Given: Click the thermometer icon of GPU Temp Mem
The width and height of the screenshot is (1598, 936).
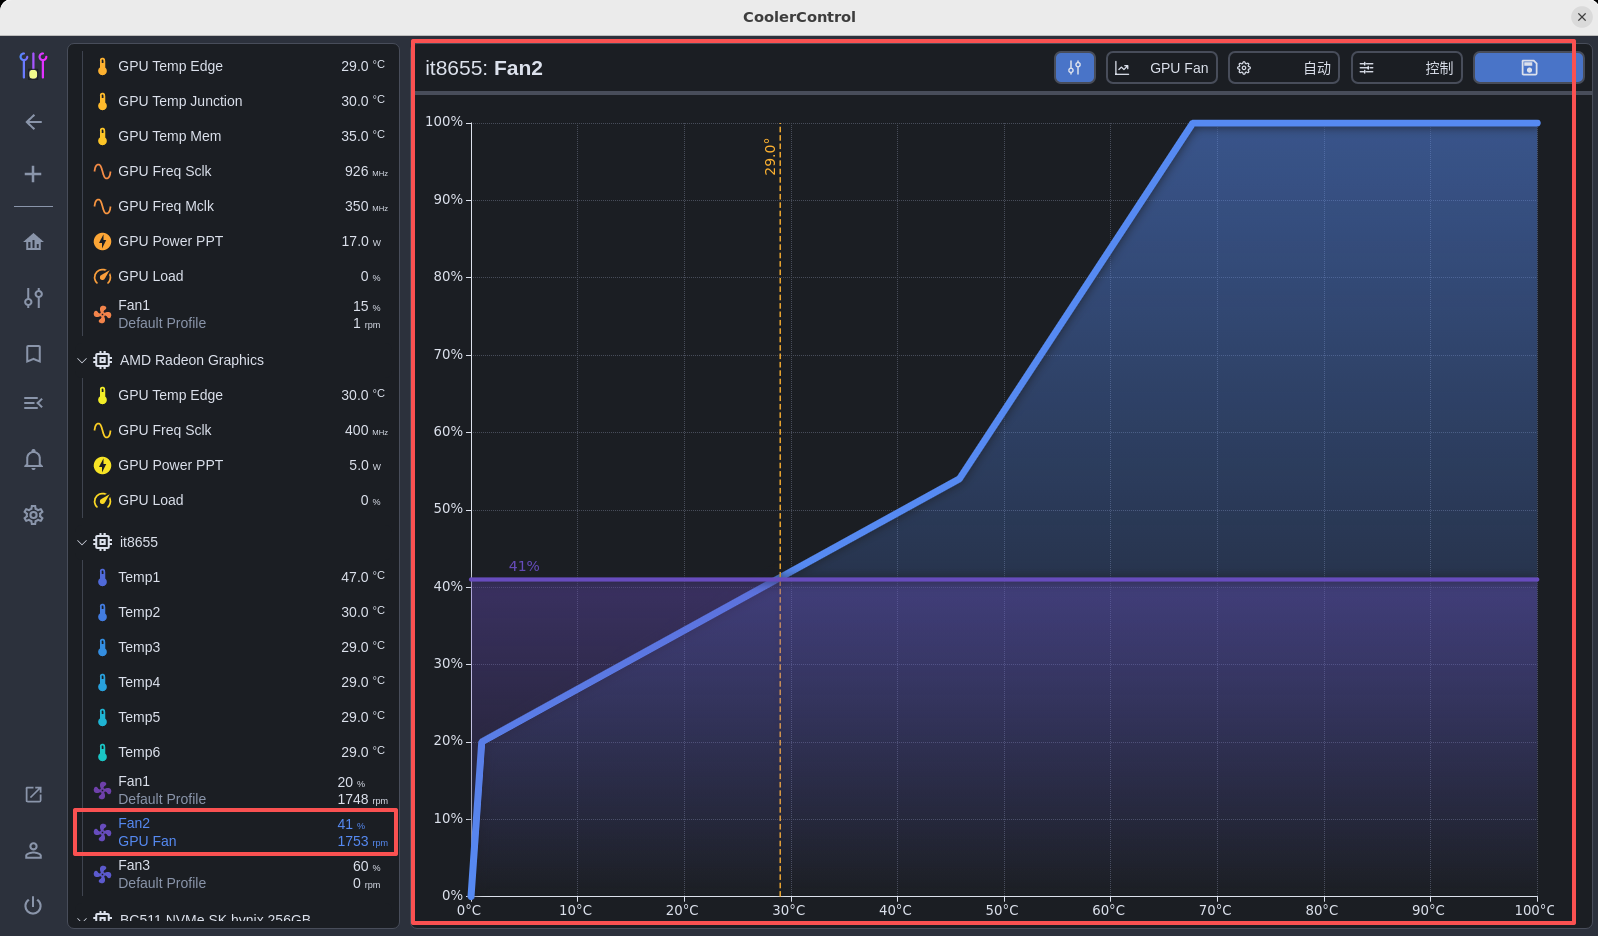Looking at the screenshot, I should click(x=102, y=136).
